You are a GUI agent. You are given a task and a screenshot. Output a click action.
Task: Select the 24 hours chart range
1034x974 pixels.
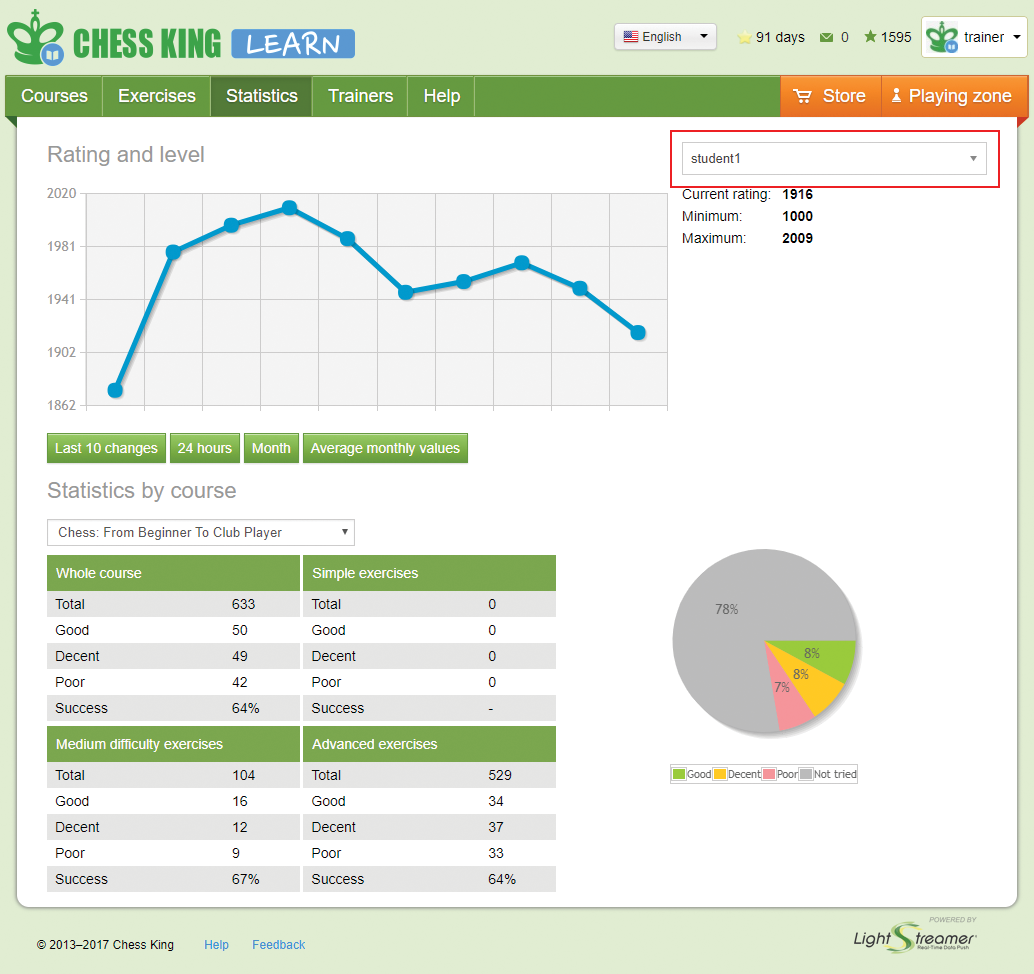pos(205,448)
